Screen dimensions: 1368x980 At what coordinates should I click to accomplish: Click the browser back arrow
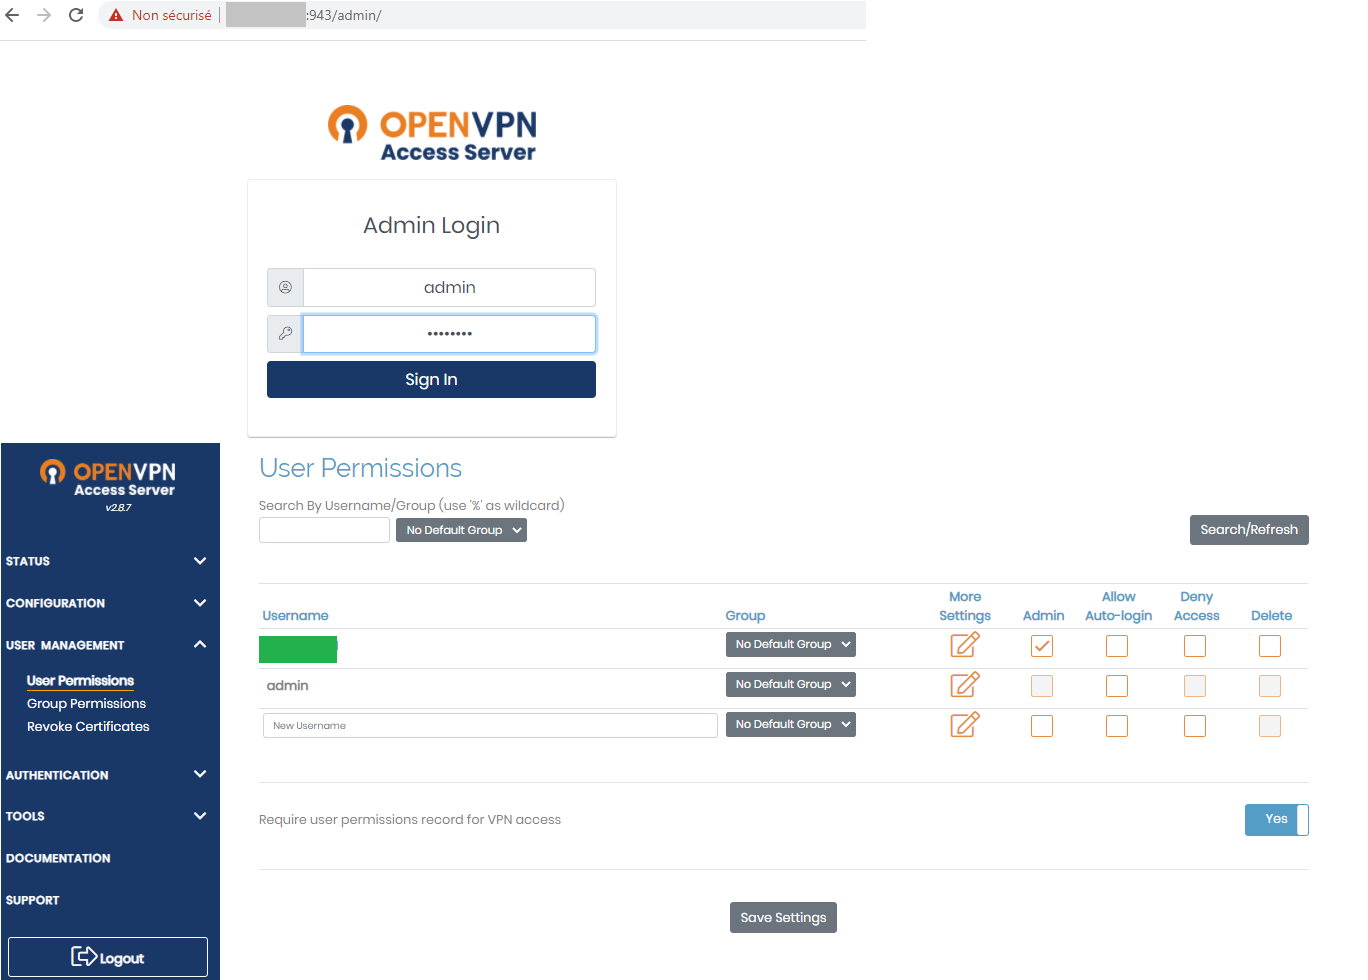(x=13, y=15)
